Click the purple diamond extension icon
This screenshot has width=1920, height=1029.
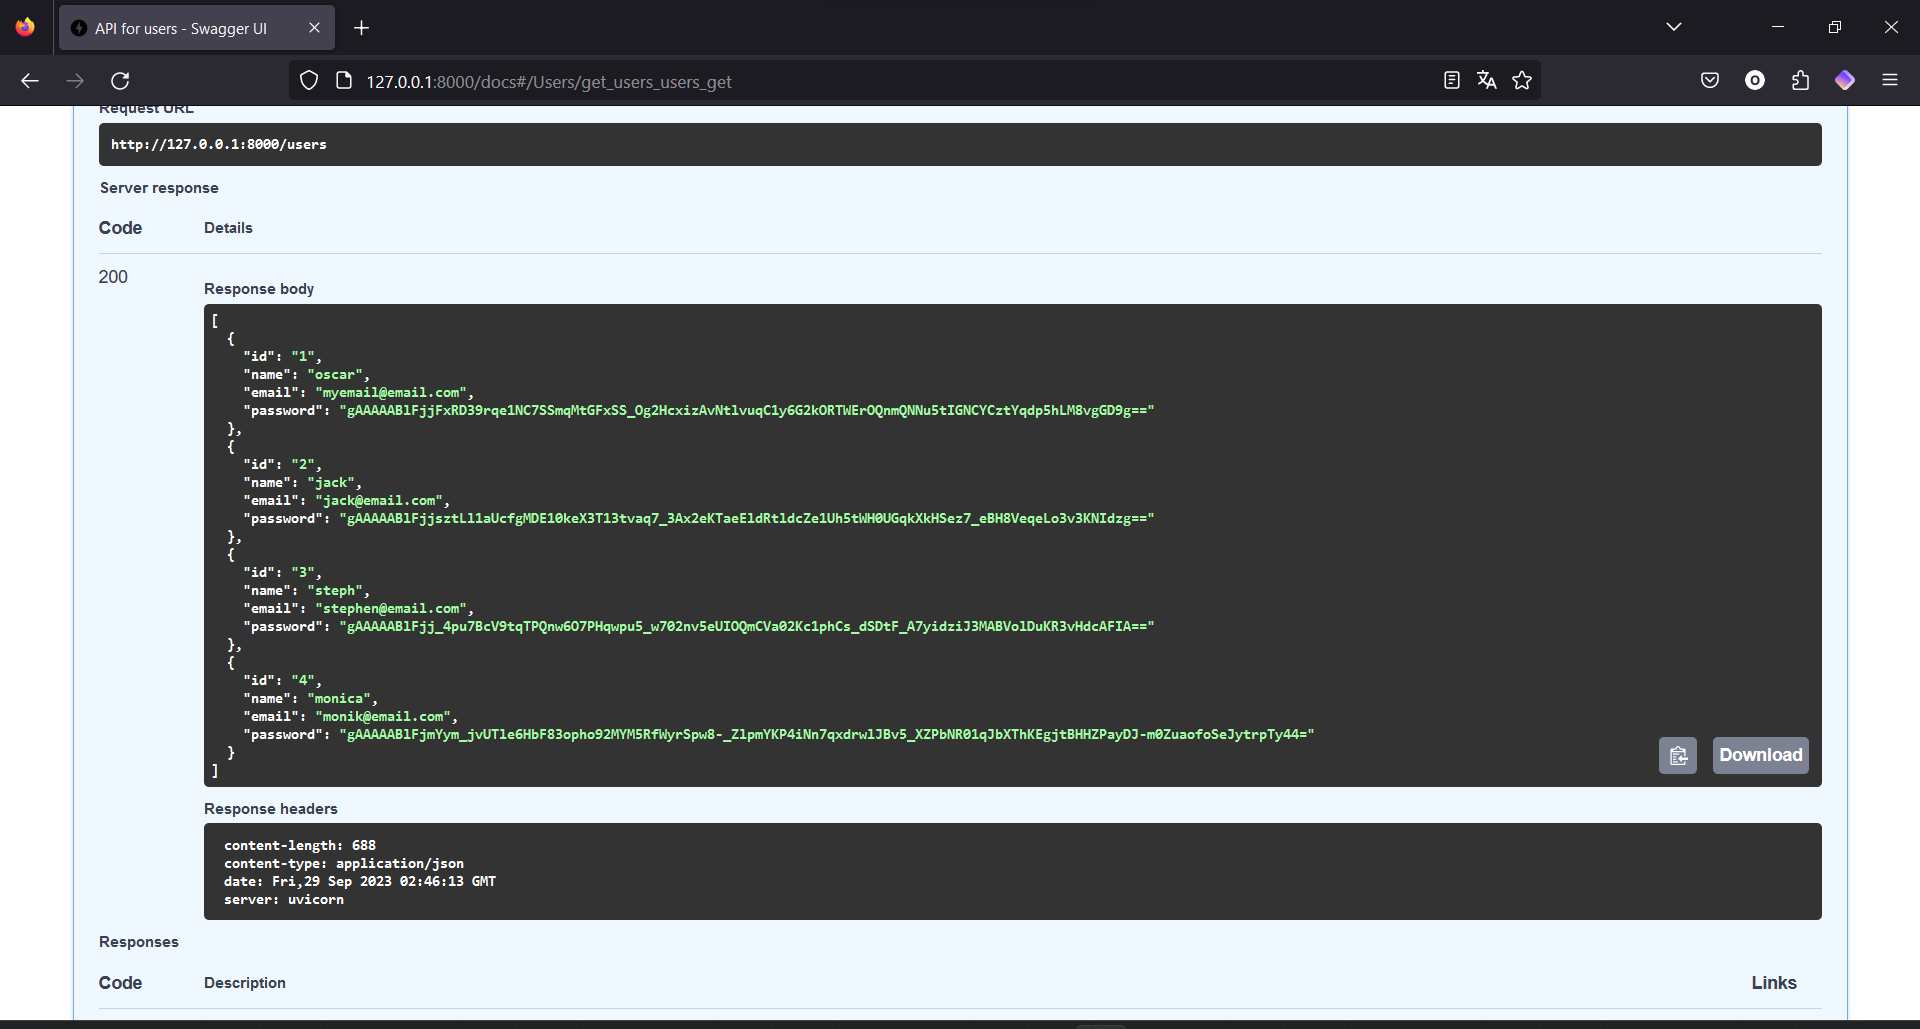coord(1845,81)
